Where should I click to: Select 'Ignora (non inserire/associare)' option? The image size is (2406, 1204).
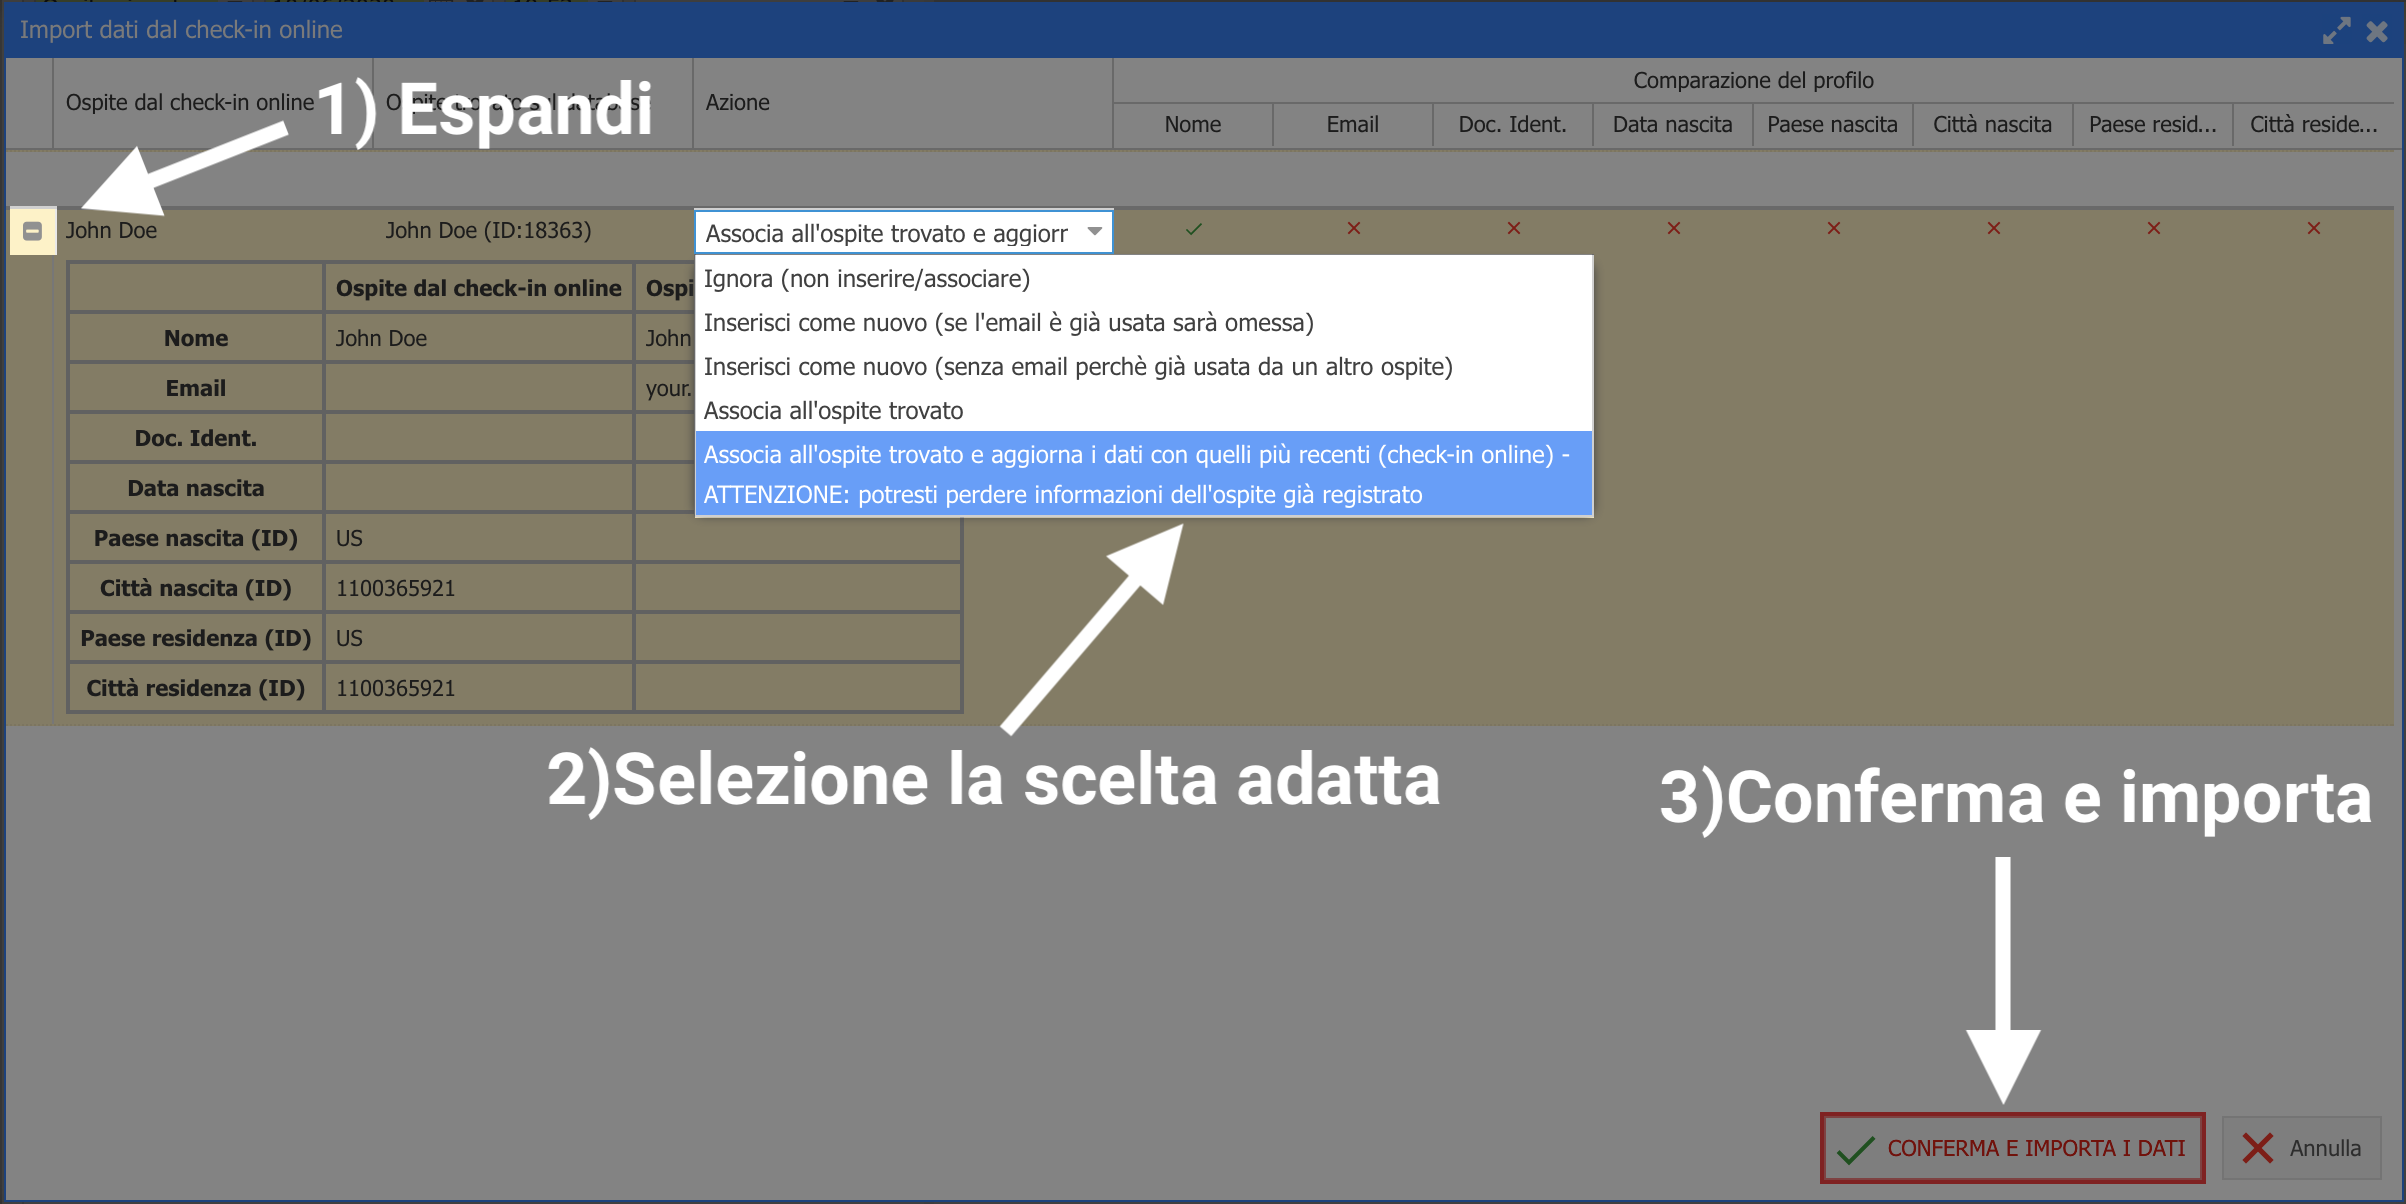pyautogui.click(x=866, y=279)
